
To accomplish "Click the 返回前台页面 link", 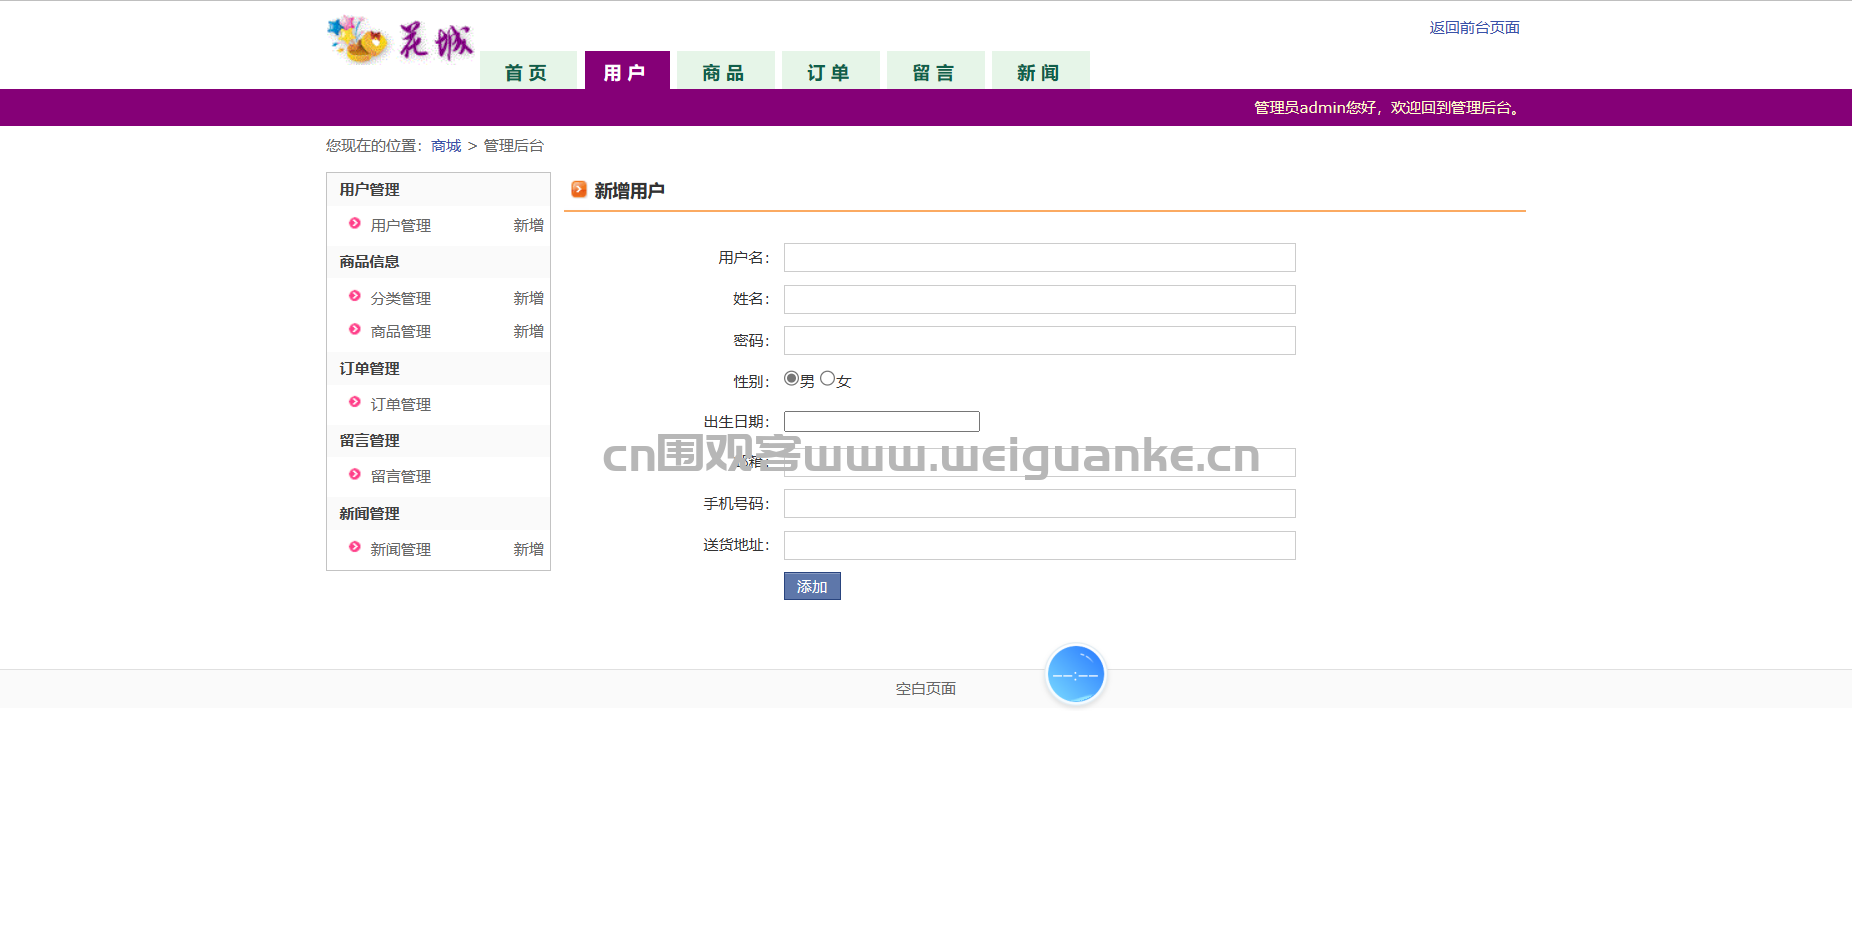I will pos(1474,28).
